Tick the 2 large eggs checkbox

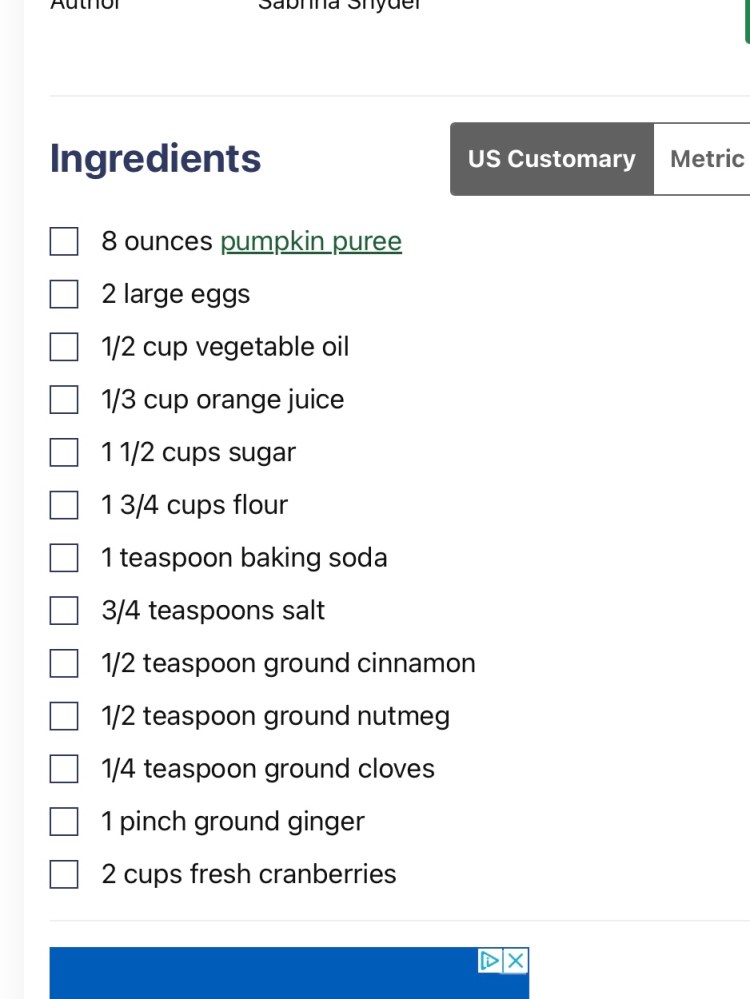click(x=64, y=295)
